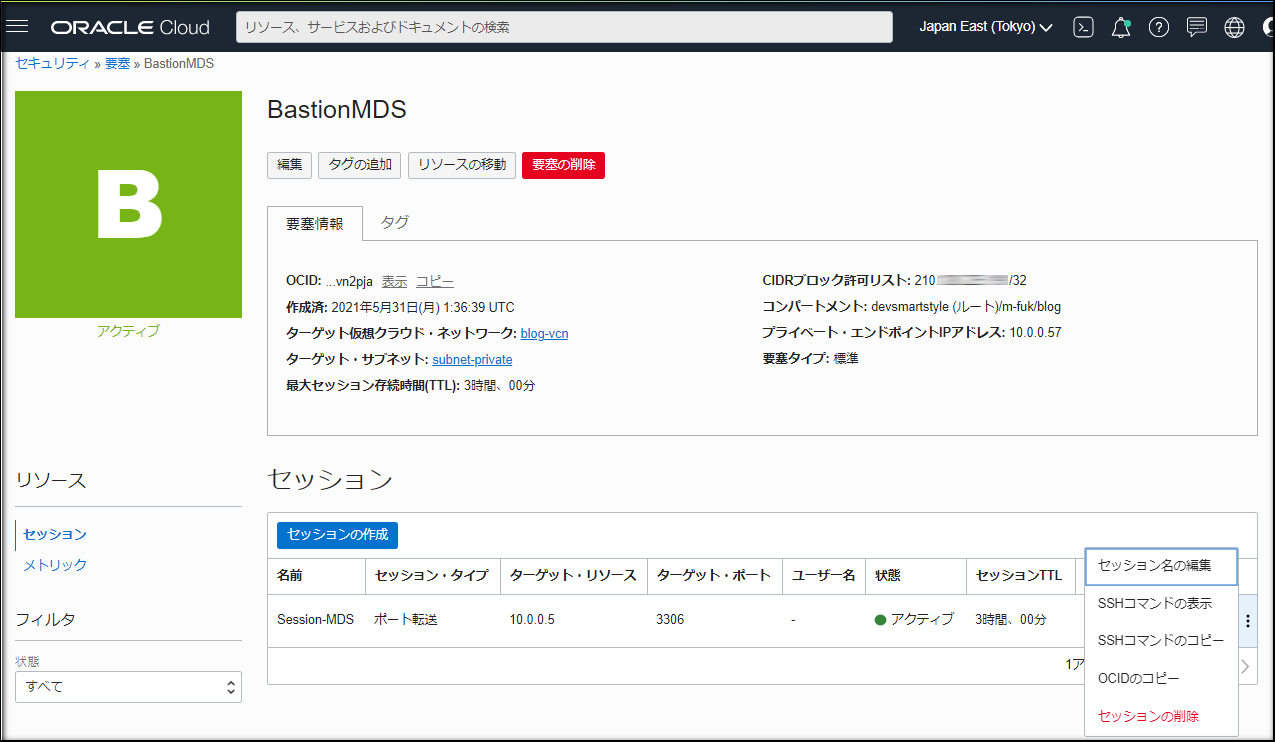This screenshot has width=1275, height=742.
Task: Click the セッションTTL column header
Action: click(1019, 575)
